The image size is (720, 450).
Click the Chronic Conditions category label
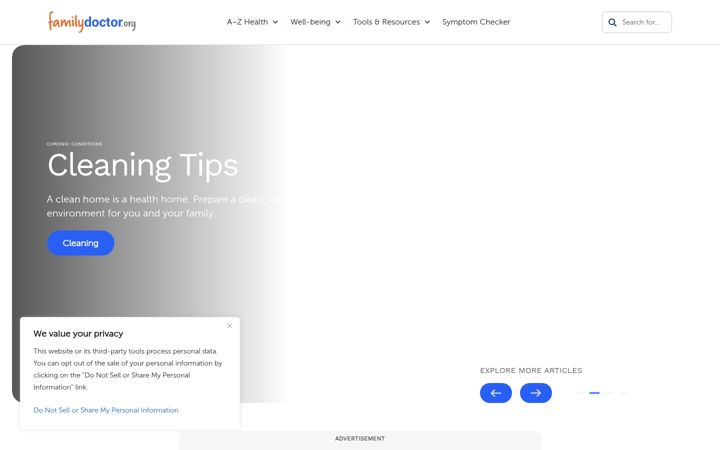(x=74, y=144)
